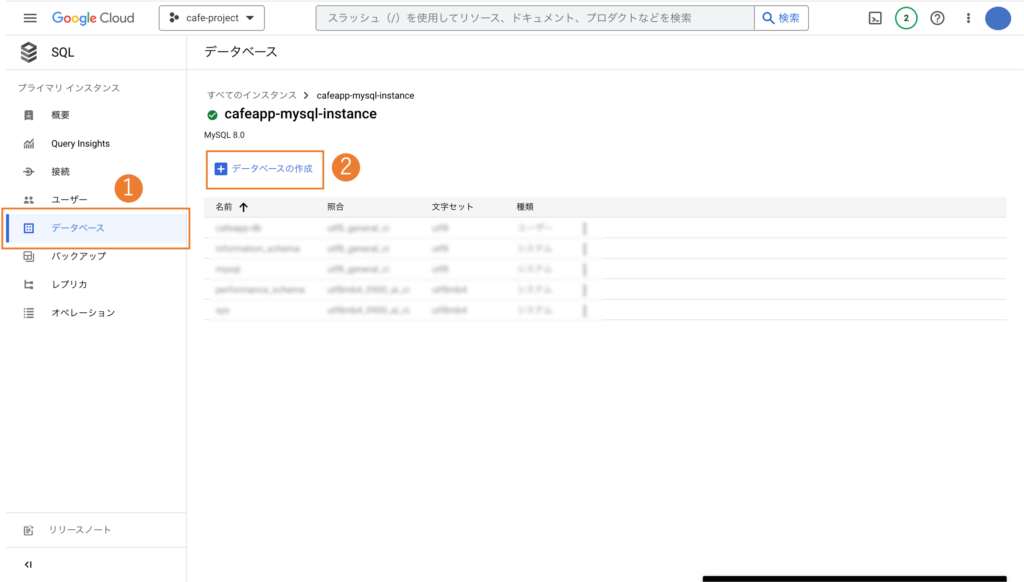Open Query Insights in the sidebar
This screenshot has height=582, width=1024.
click(80, 144)
